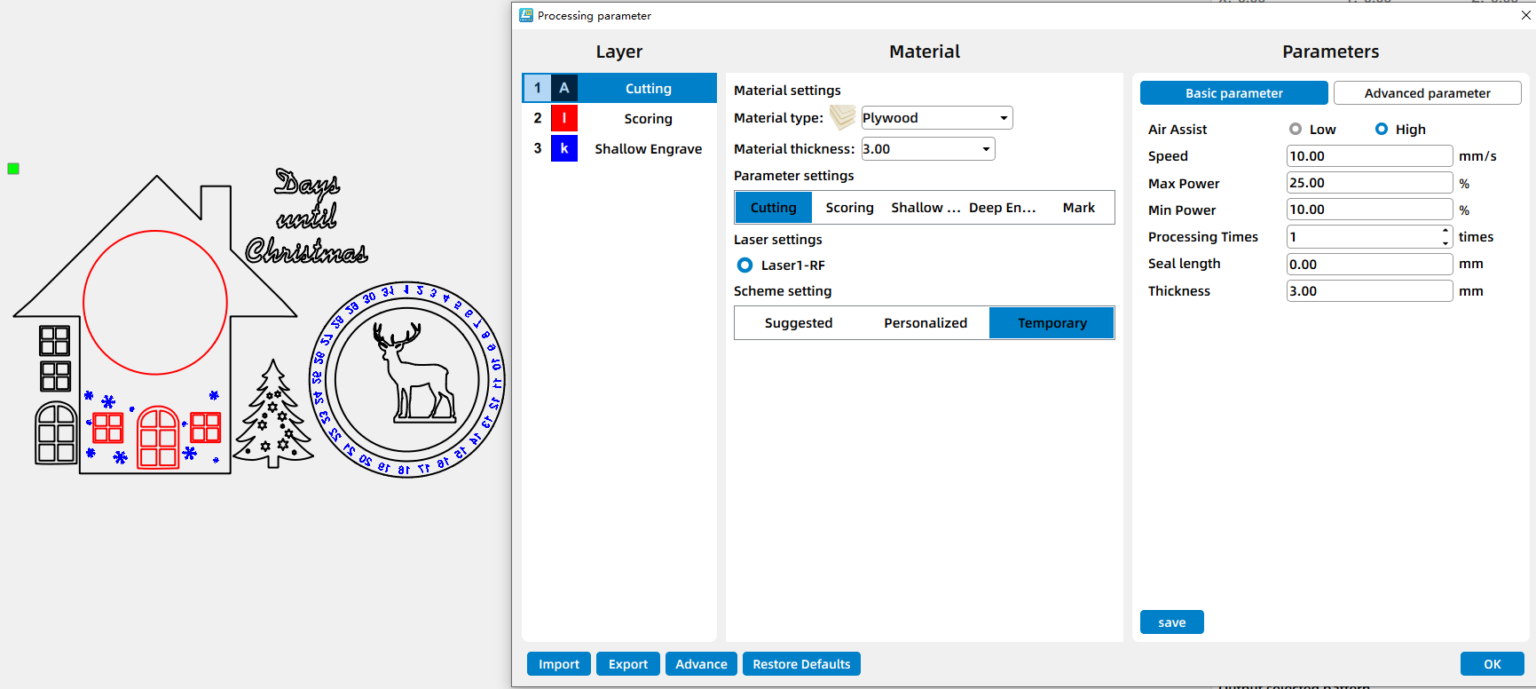Switch to the Advanced parameter tab
Screen dimensions: 1536x689
(x=1427, y=93)
